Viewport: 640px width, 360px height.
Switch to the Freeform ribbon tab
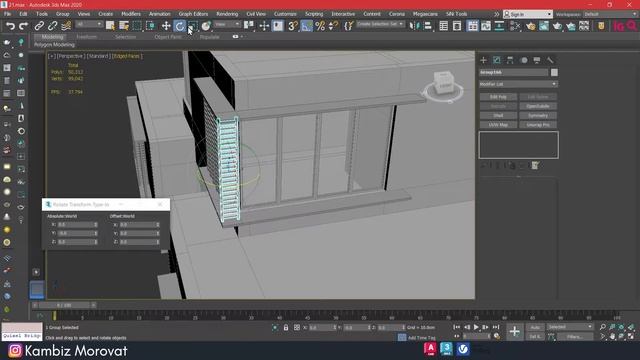(x=87, y=37)
